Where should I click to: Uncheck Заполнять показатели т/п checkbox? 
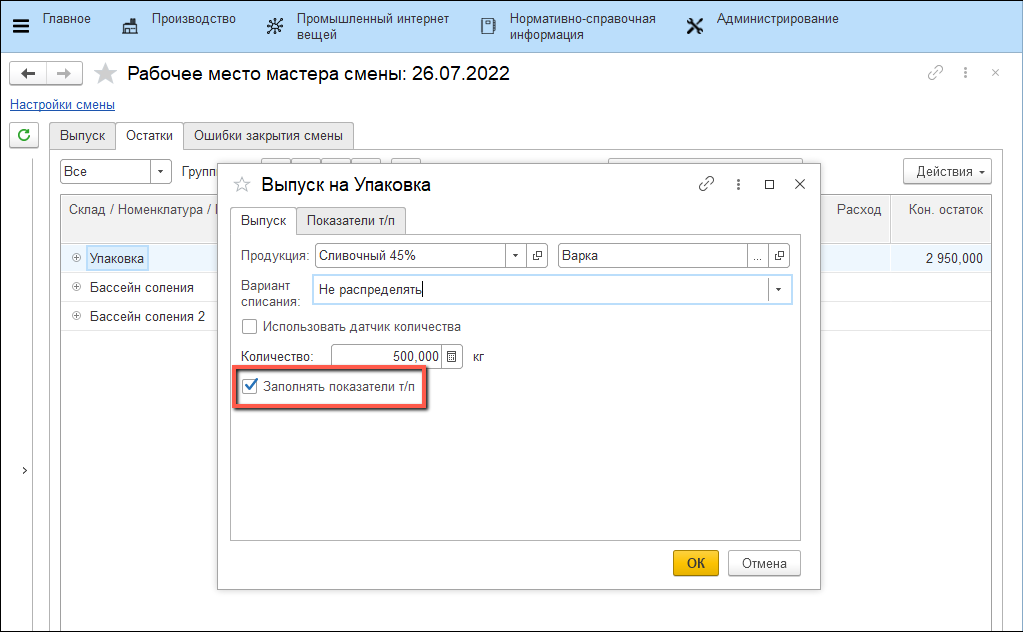click(x=250, y=386)
